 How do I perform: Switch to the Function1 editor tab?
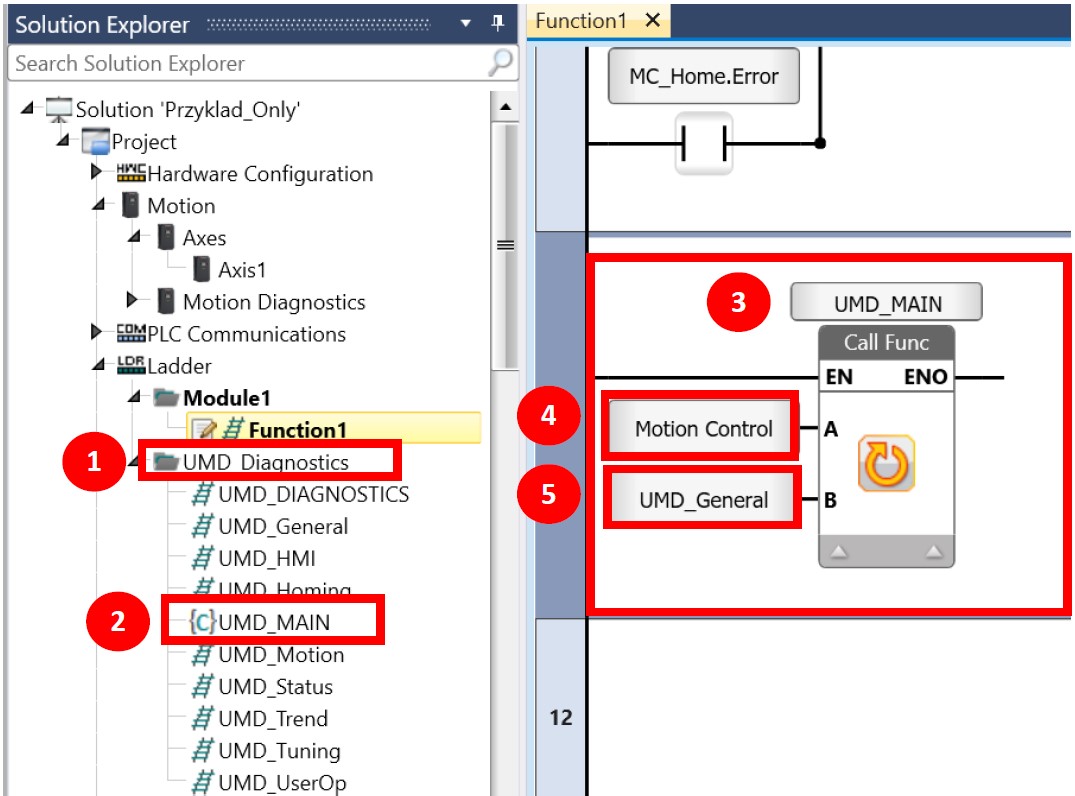point(581,21)
